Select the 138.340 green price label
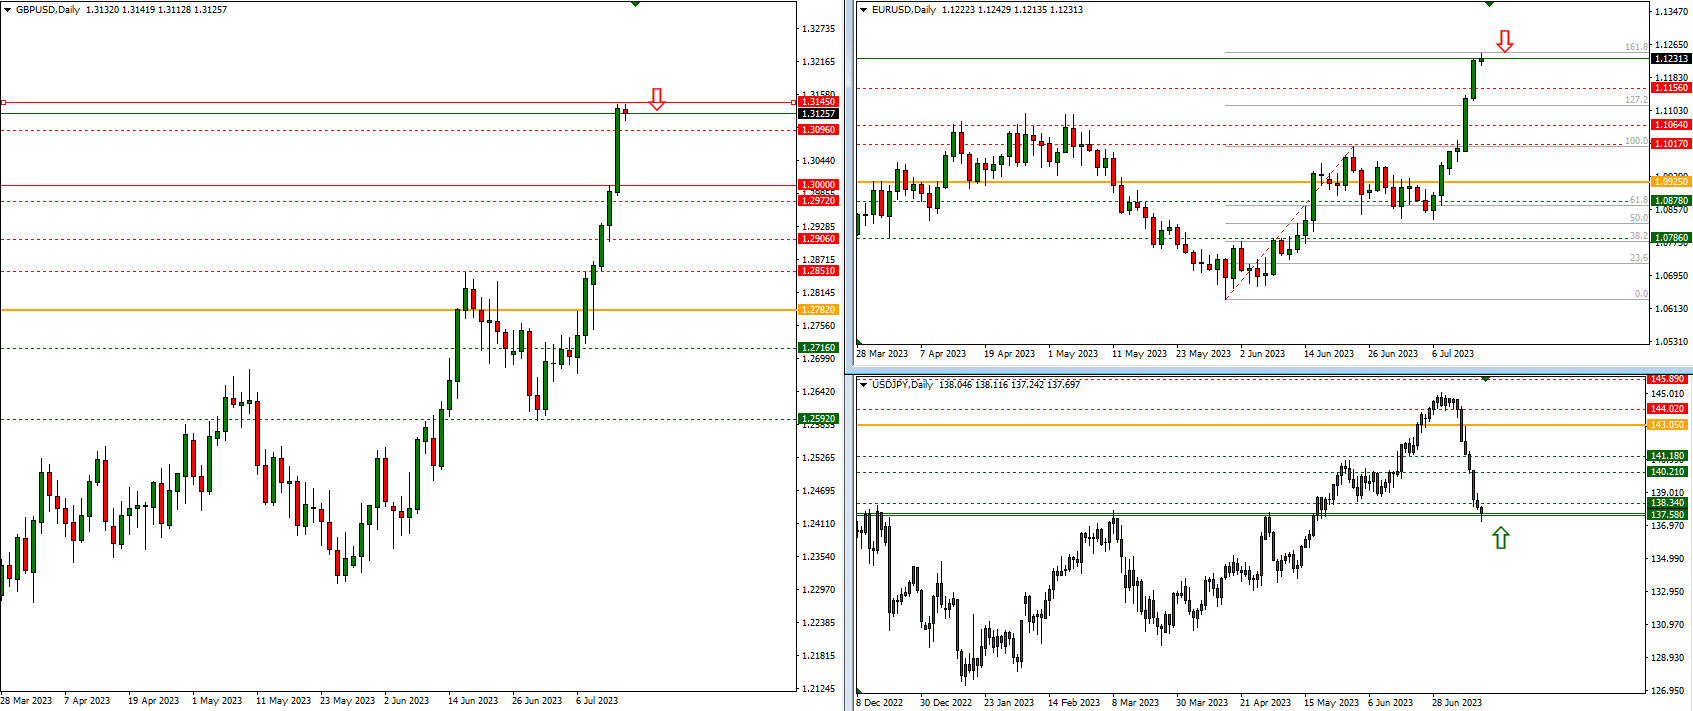The image size is (1693, 711). click(1667, 503)
